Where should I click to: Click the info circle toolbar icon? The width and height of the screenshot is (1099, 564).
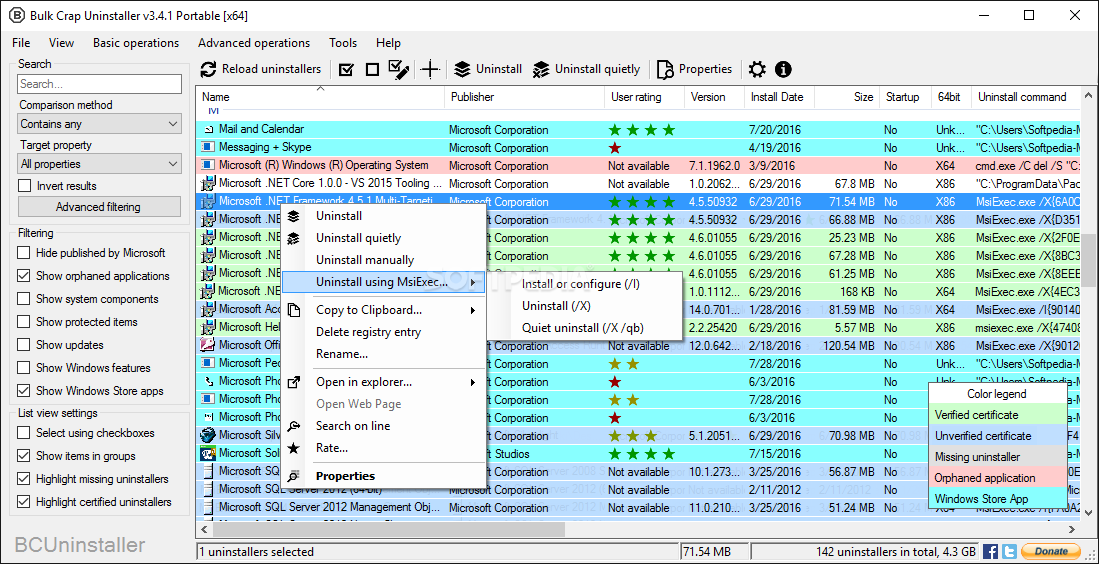(783, 69)
